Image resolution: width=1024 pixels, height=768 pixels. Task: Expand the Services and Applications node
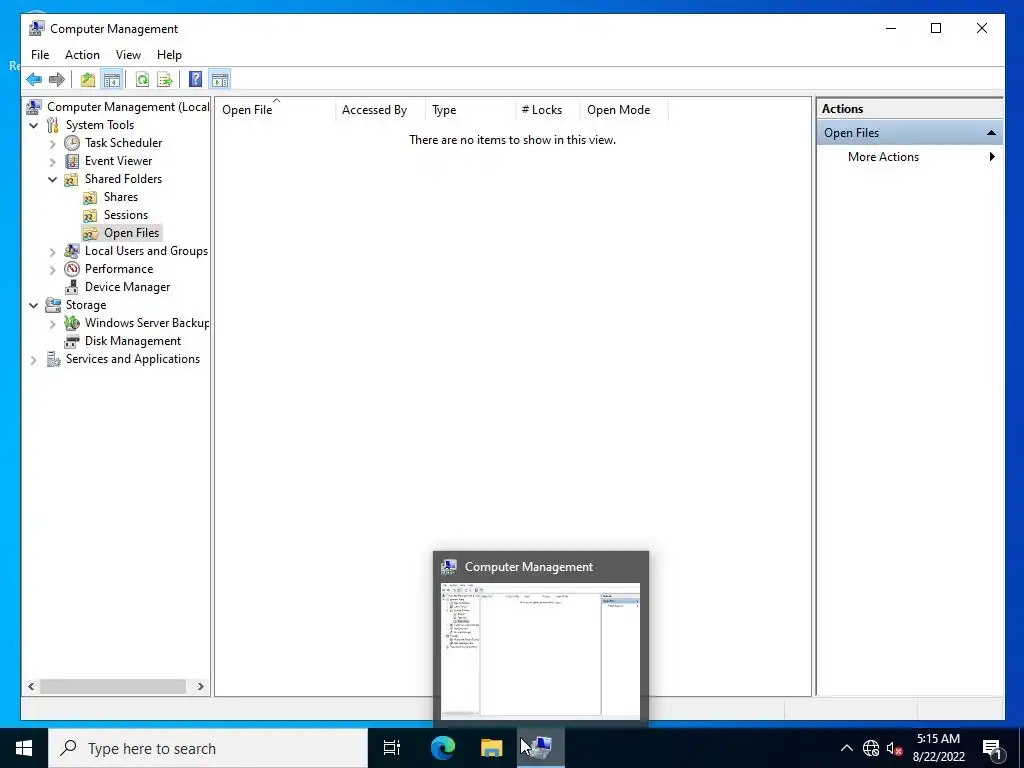click(x=34, y=359)
